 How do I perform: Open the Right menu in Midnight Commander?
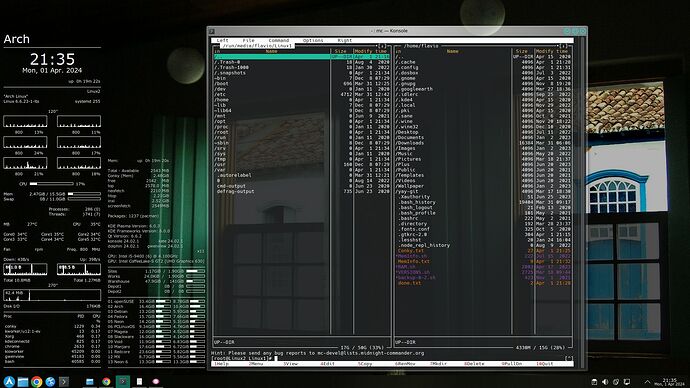[x=345, y=40]
